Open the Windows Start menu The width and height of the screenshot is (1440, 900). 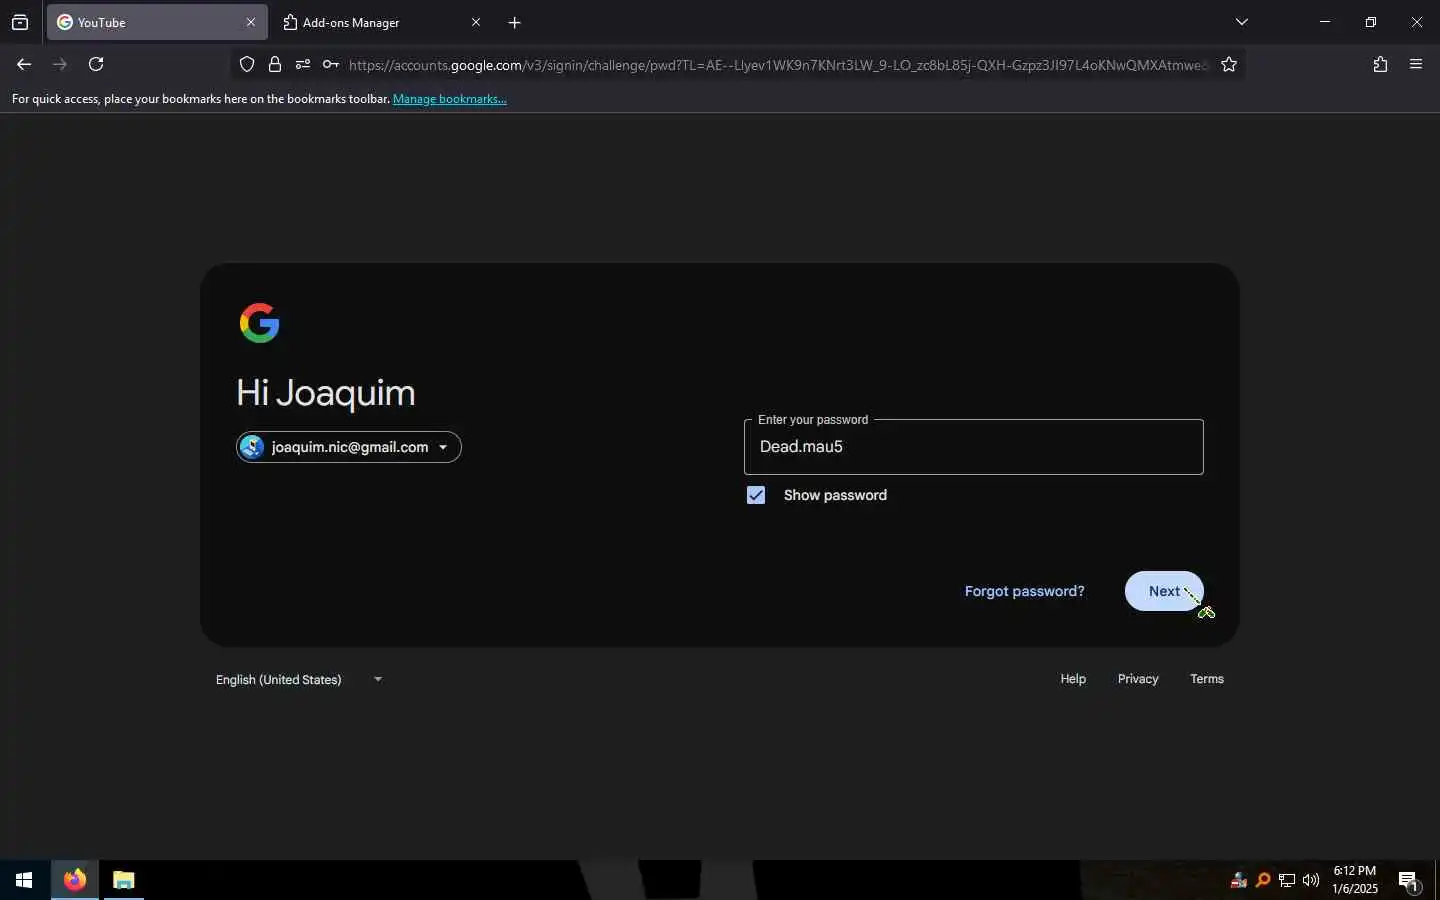24,880
